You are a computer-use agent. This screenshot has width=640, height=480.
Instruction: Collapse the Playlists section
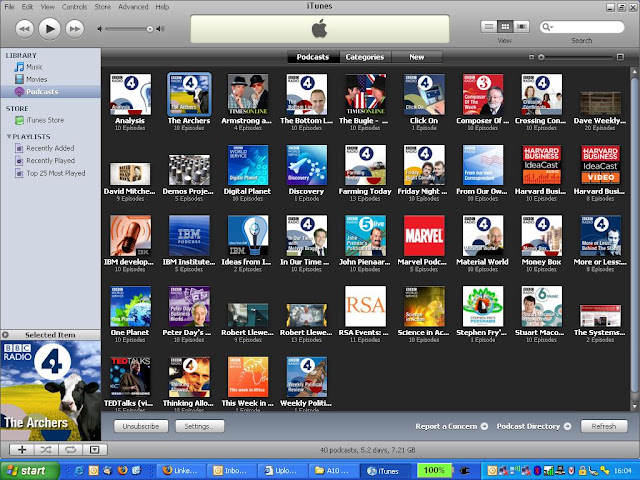pos(9,136)
